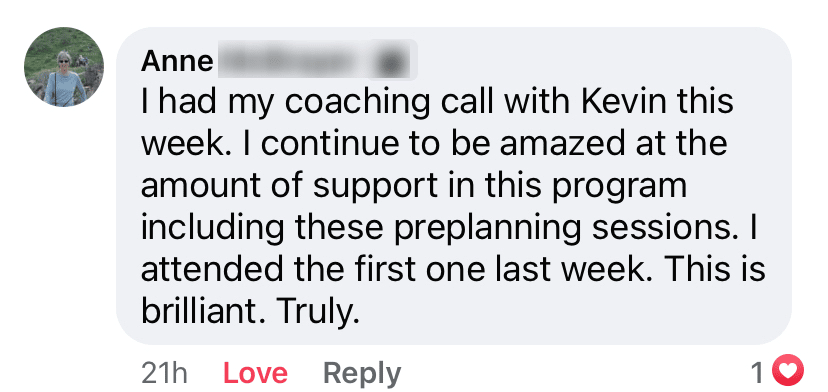Love Anne's comment
Screen dimensions: 828x392
point(255,374)
